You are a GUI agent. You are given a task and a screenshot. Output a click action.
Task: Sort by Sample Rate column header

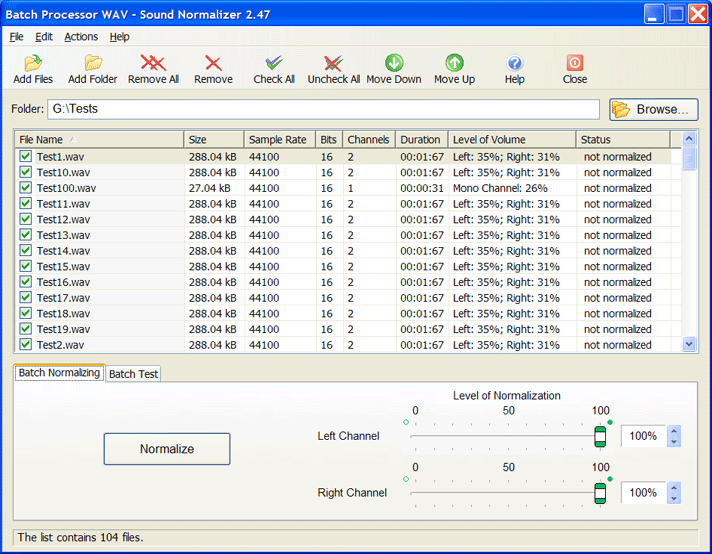(x=280, y=139)
